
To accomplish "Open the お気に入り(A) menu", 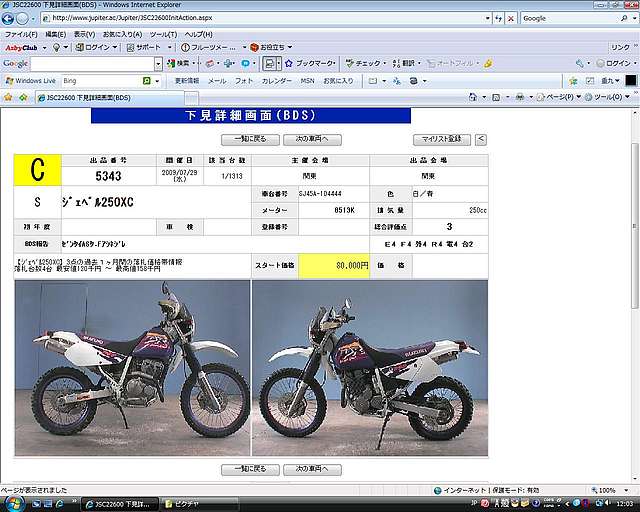I will (122, 35).
